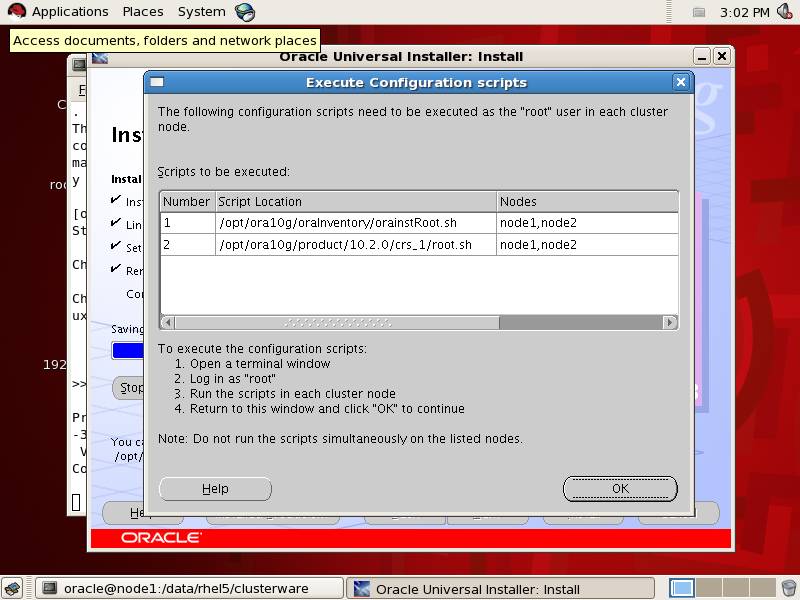
Task: Click OK in Execute Configuration scripts dialog
Action: [x=620, y=489]
